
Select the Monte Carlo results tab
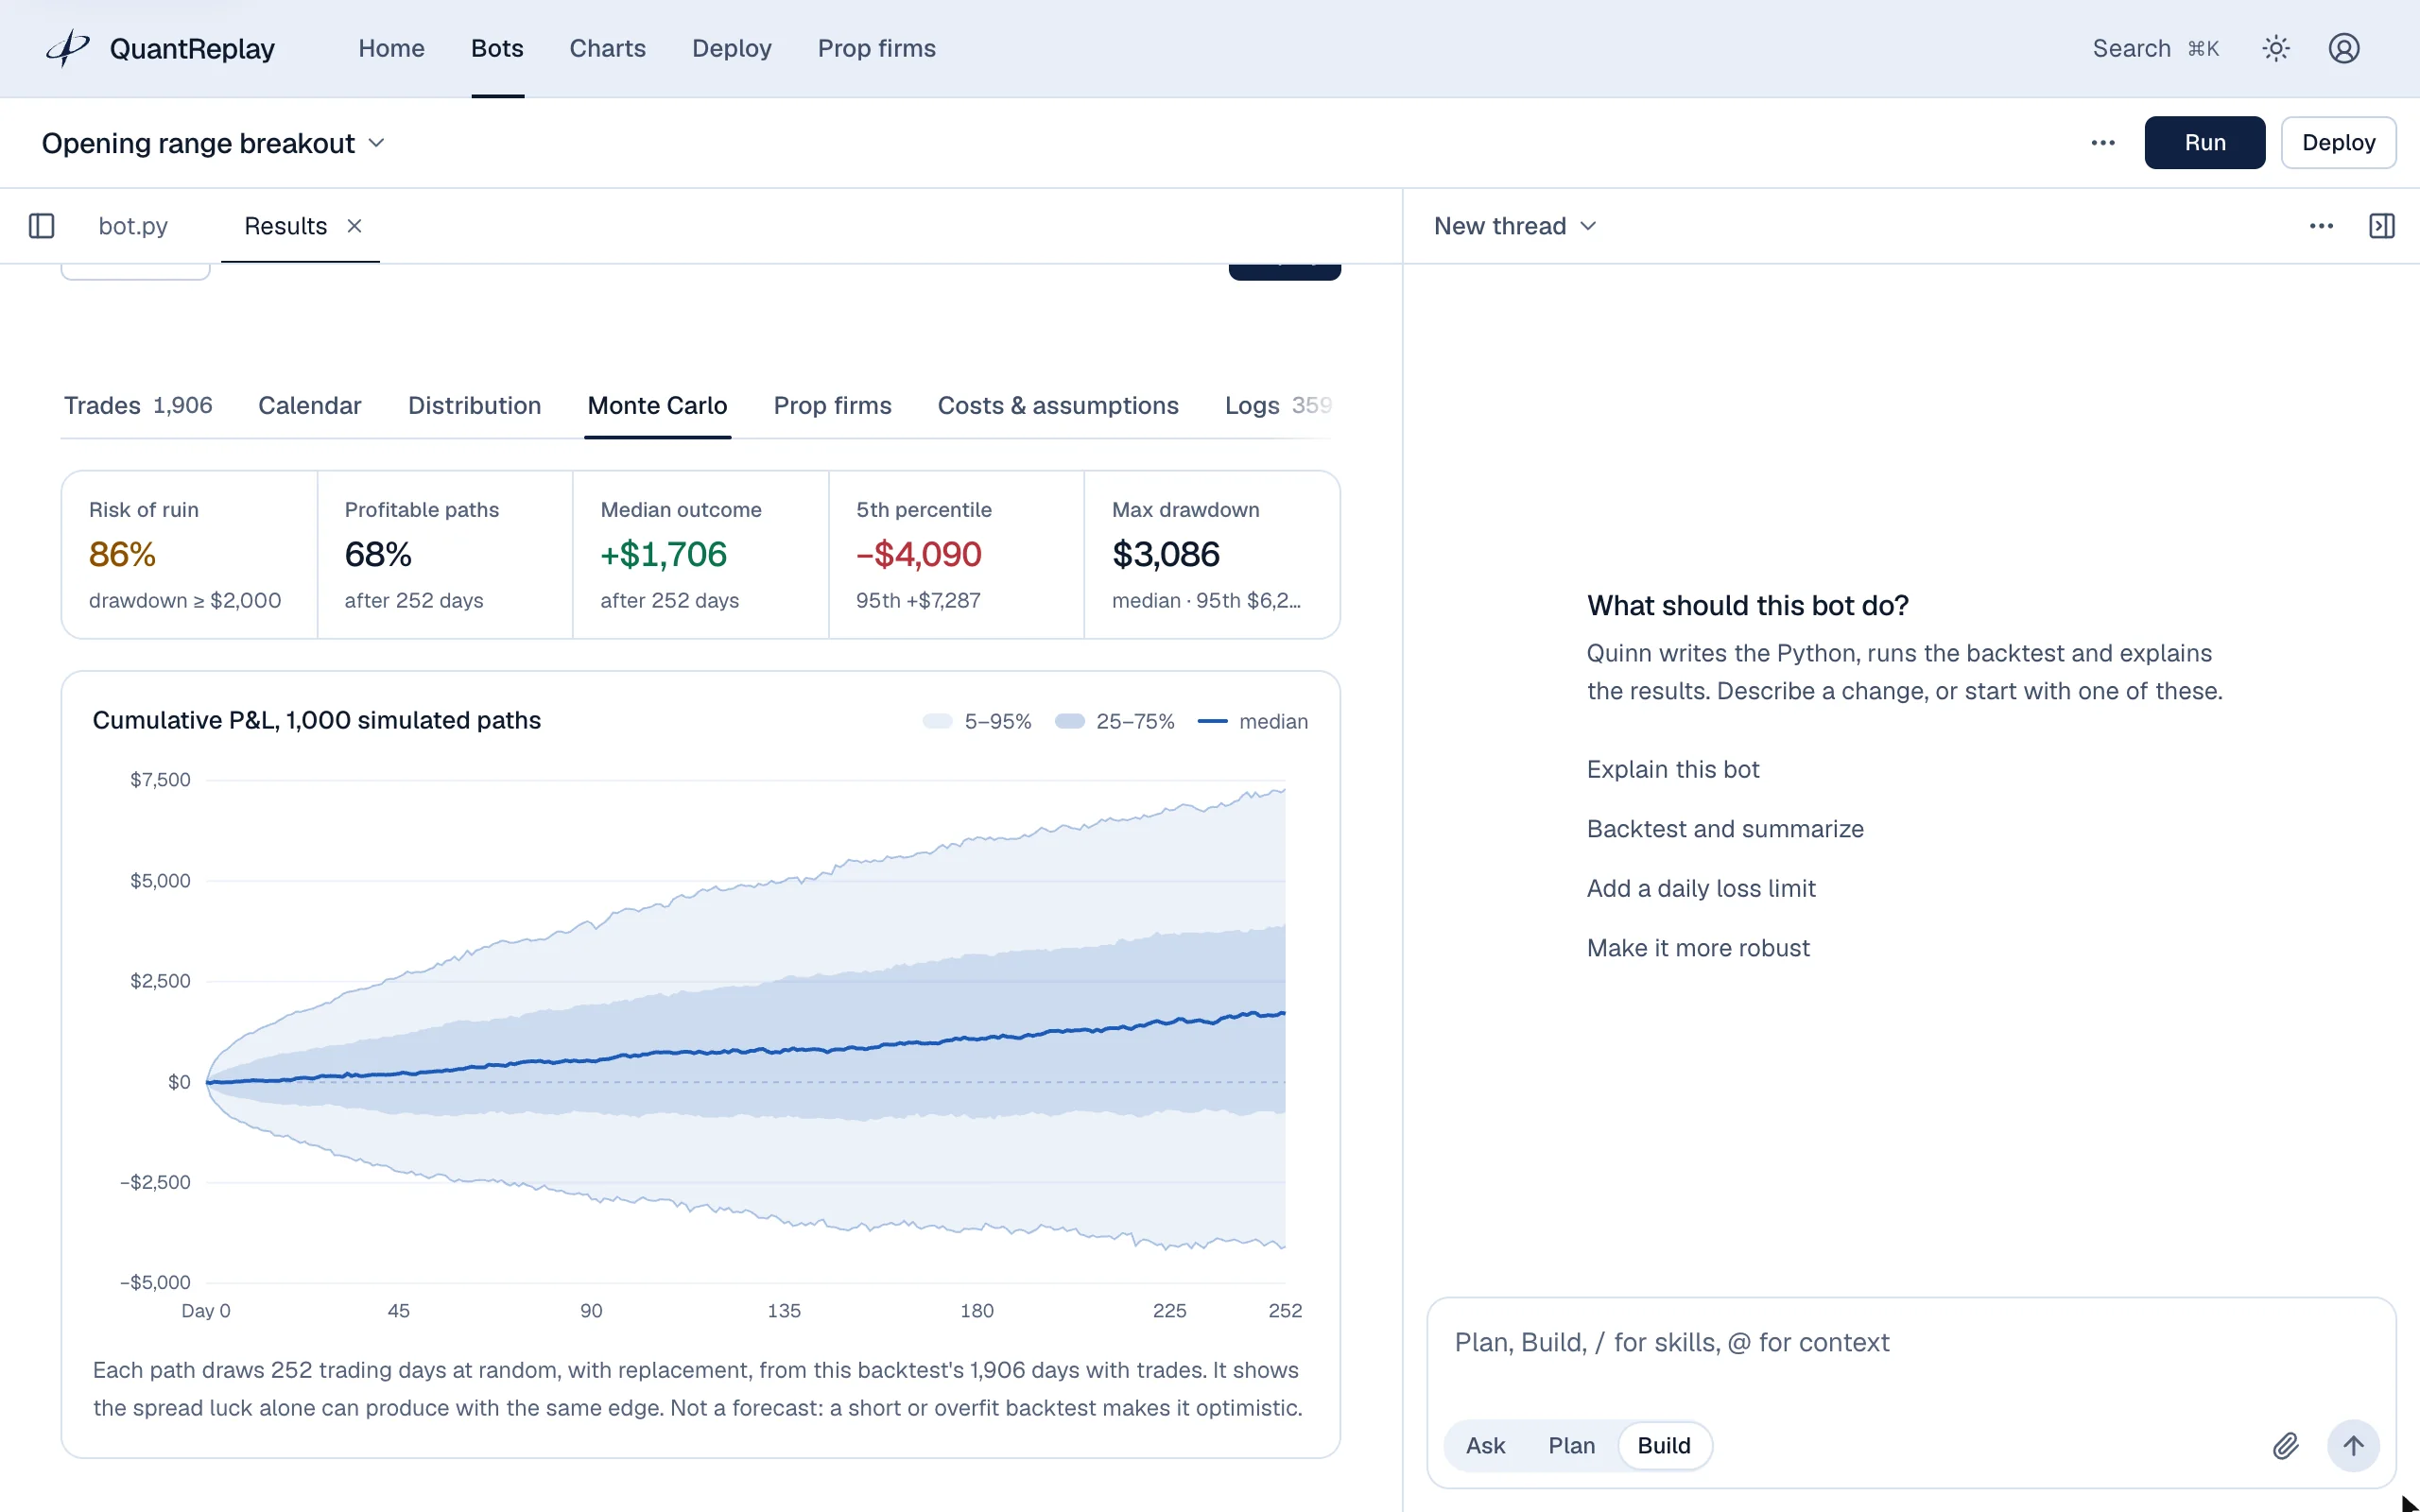point(657,405)
